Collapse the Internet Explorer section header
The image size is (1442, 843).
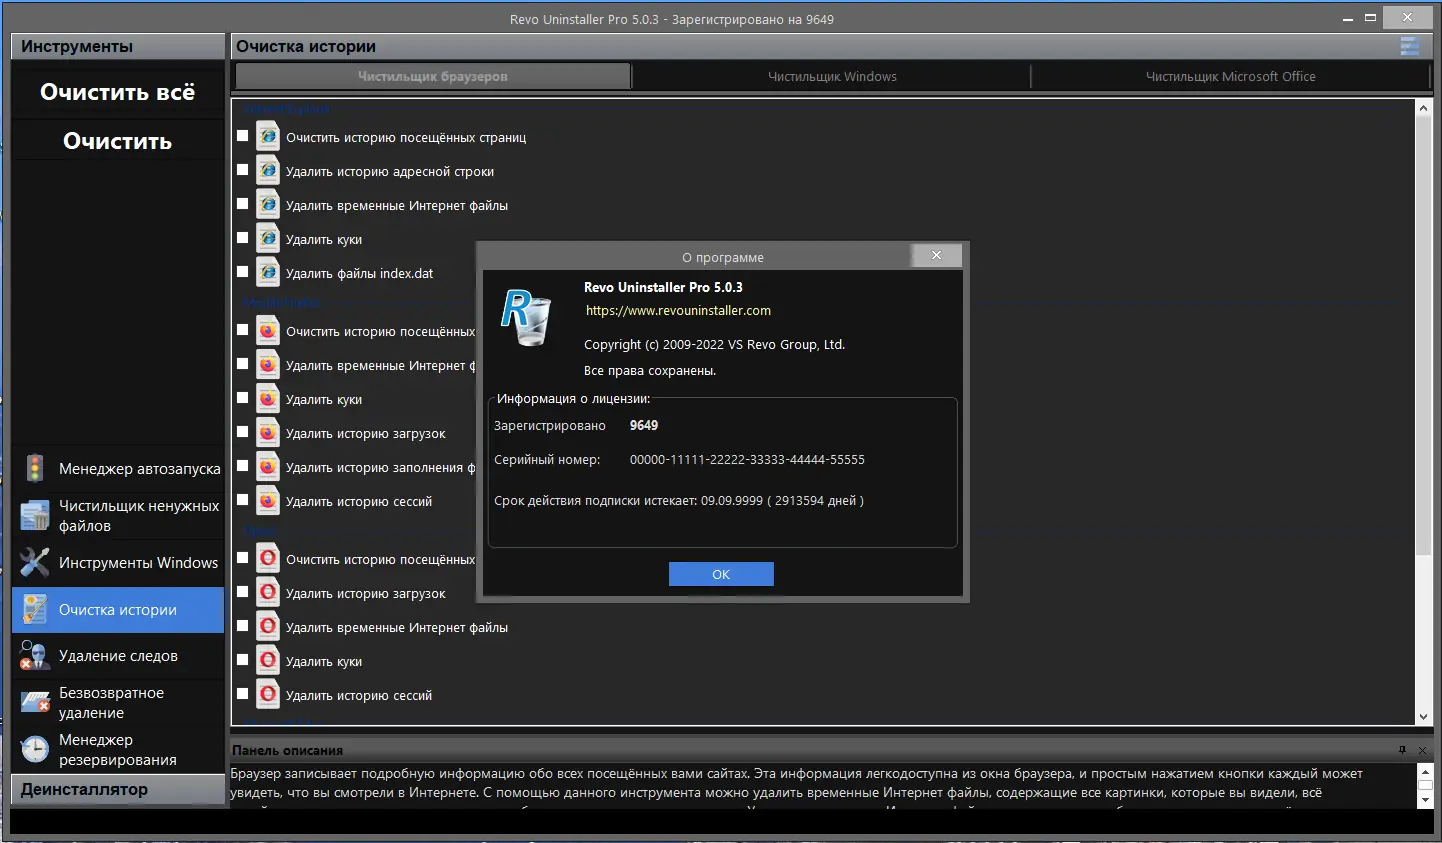[287, 109]
